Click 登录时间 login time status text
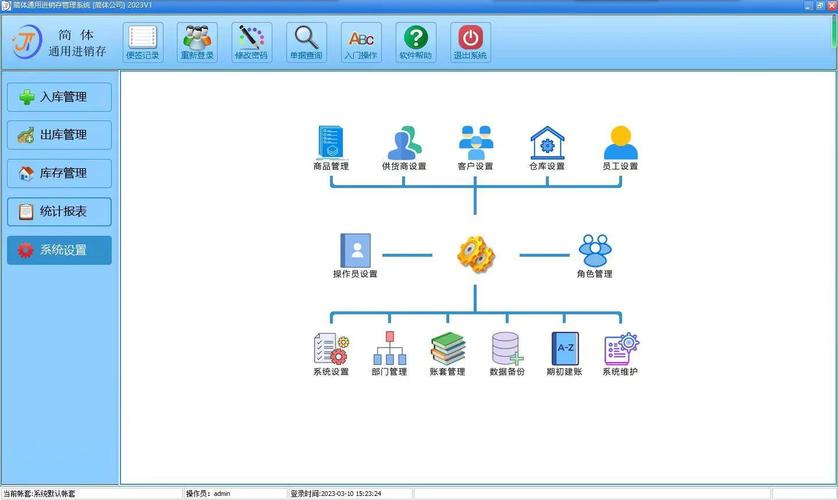 click(x=336, y=494)
